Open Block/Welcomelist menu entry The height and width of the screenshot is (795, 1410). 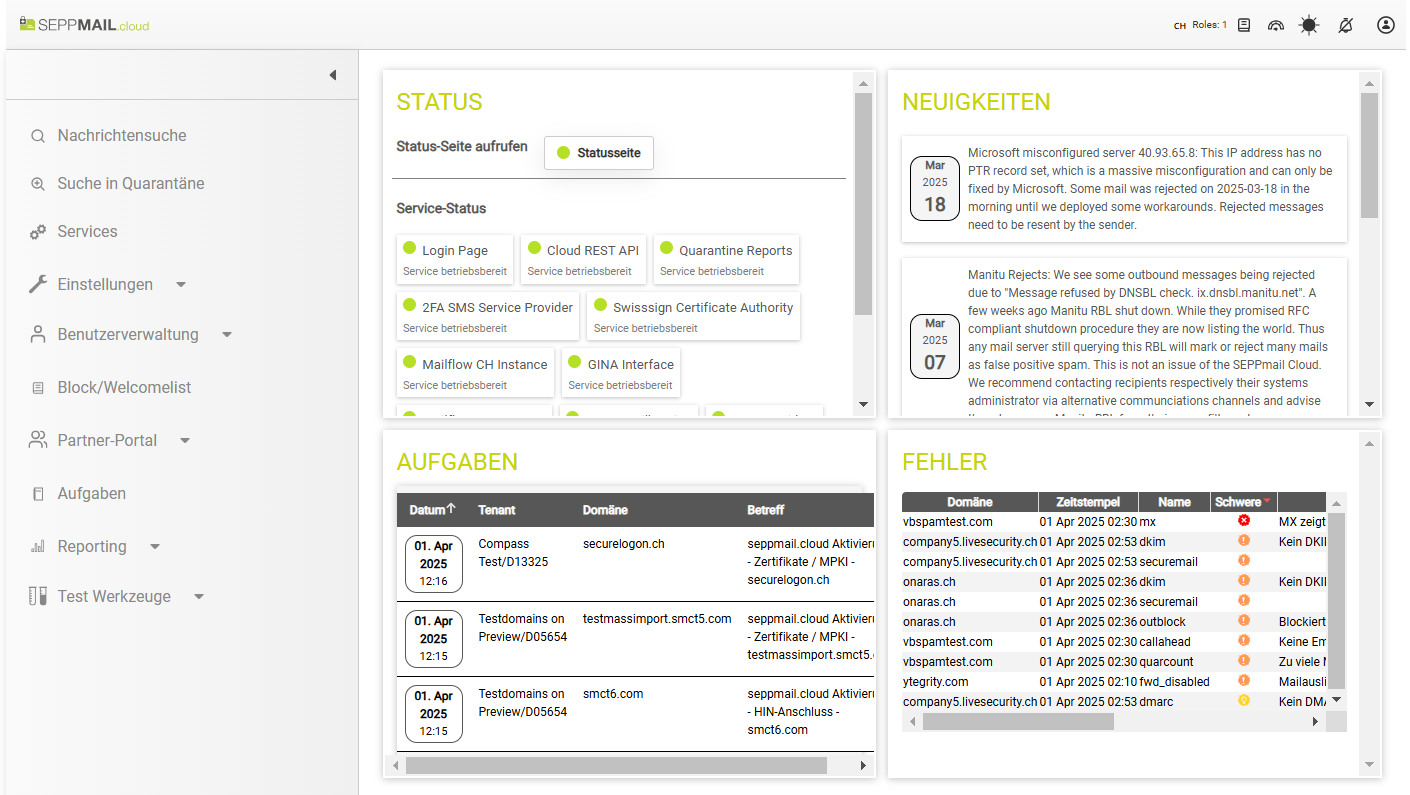tap(124, 387)
